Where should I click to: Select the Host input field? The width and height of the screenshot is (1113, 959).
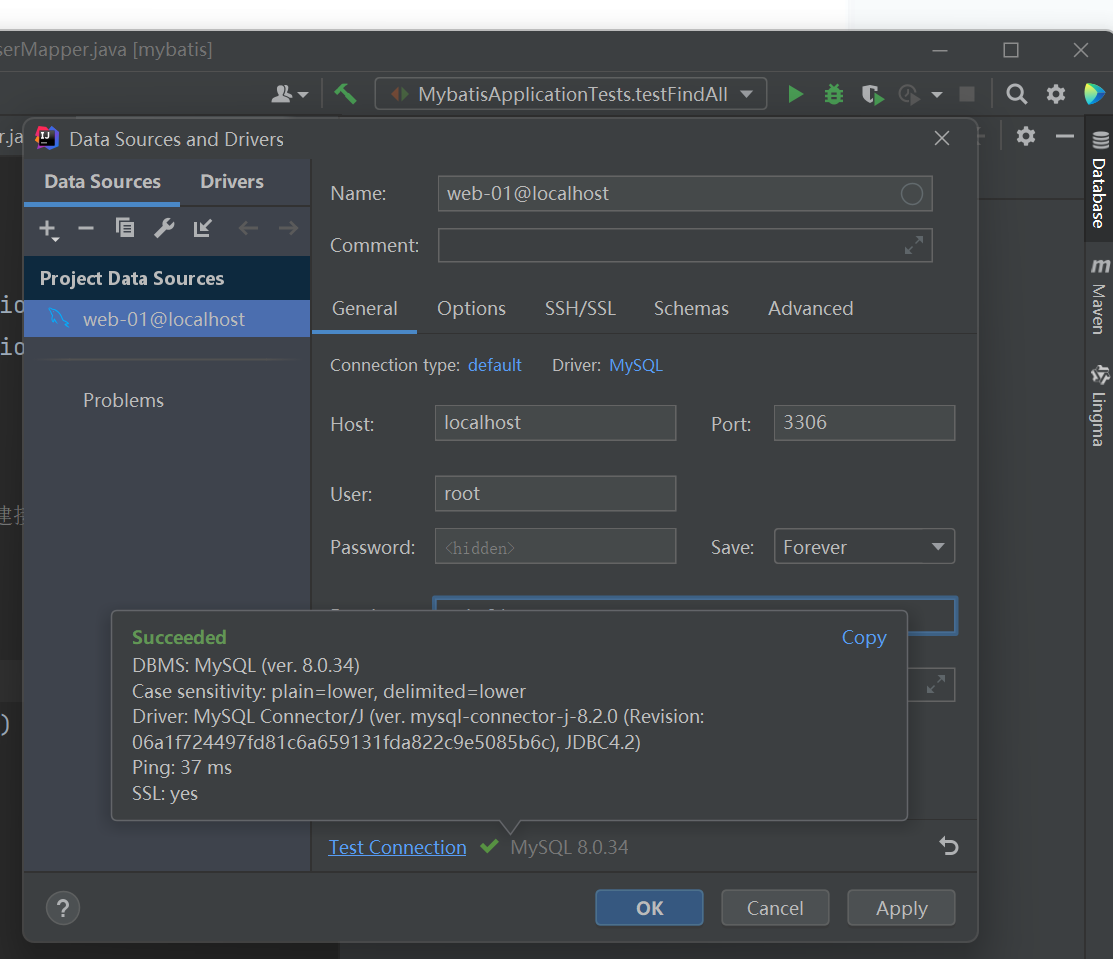pos(555,423)
